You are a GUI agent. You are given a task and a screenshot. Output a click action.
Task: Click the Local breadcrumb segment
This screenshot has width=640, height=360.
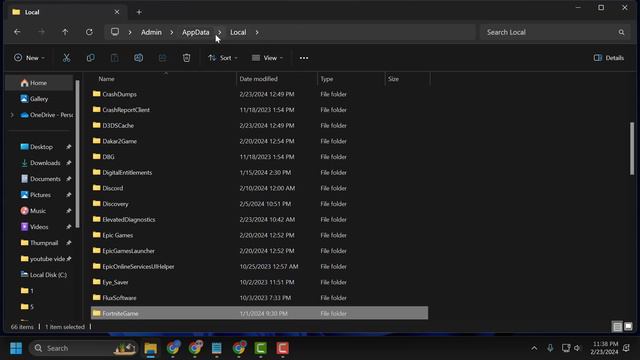point(238,32)
